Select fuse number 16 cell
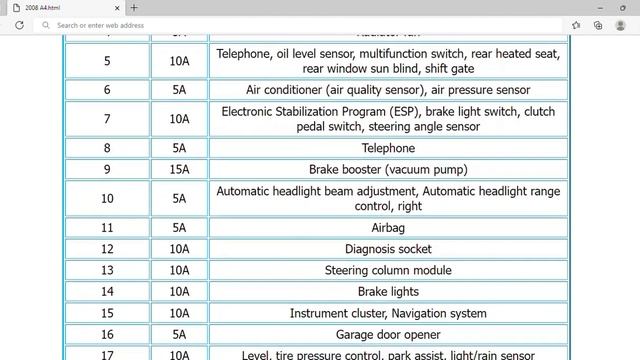 pyautogui.click(x=107, y=335)
